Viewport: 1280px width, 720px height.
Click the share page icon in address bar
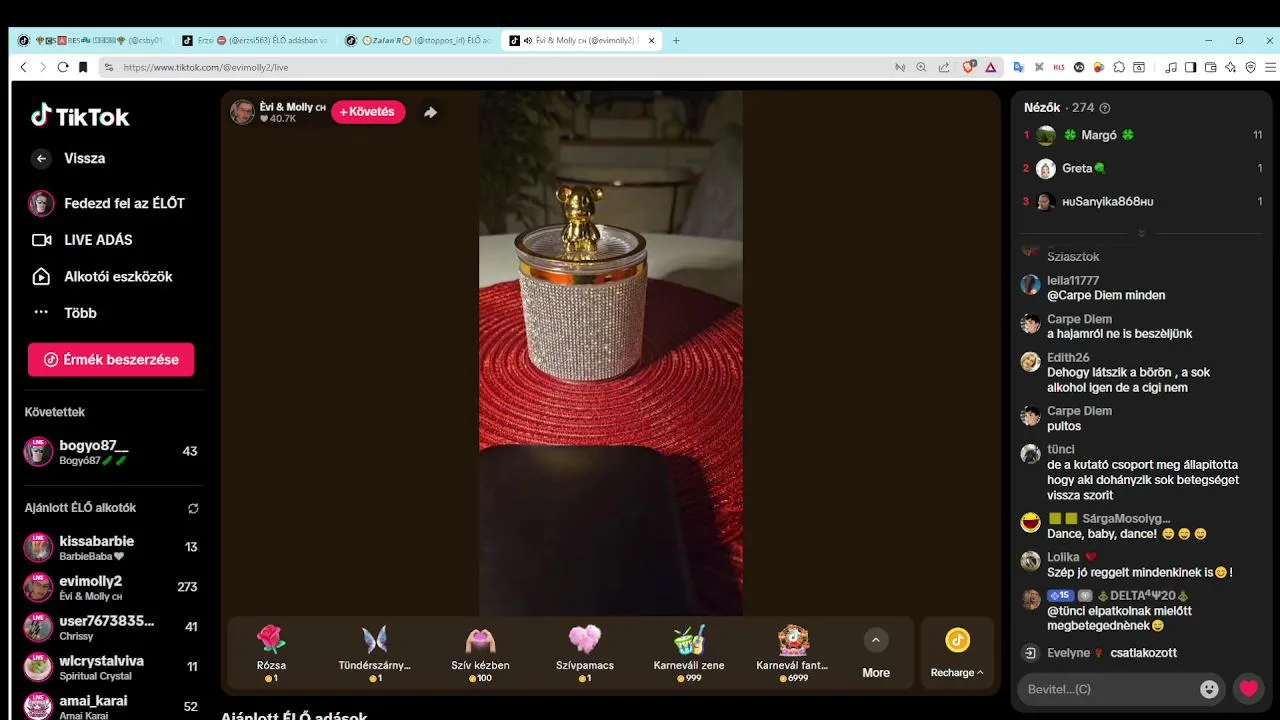click(x=944, y=67)
